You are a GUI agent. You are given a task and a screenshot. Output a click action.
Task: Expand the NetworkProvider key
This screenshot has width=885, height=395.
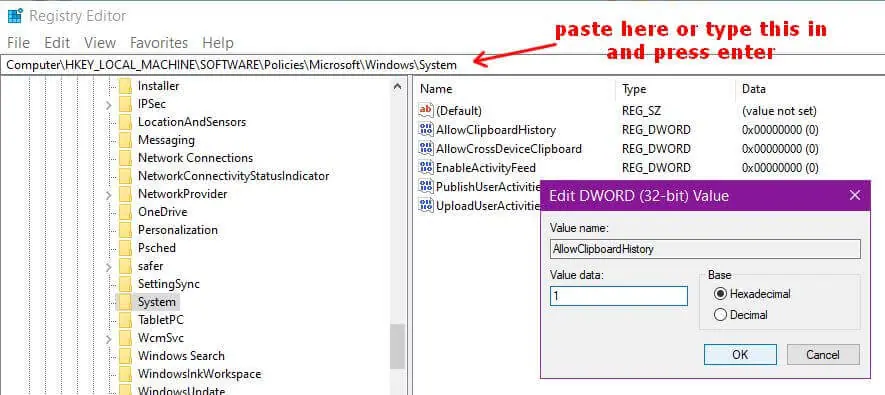pos(108,194)
